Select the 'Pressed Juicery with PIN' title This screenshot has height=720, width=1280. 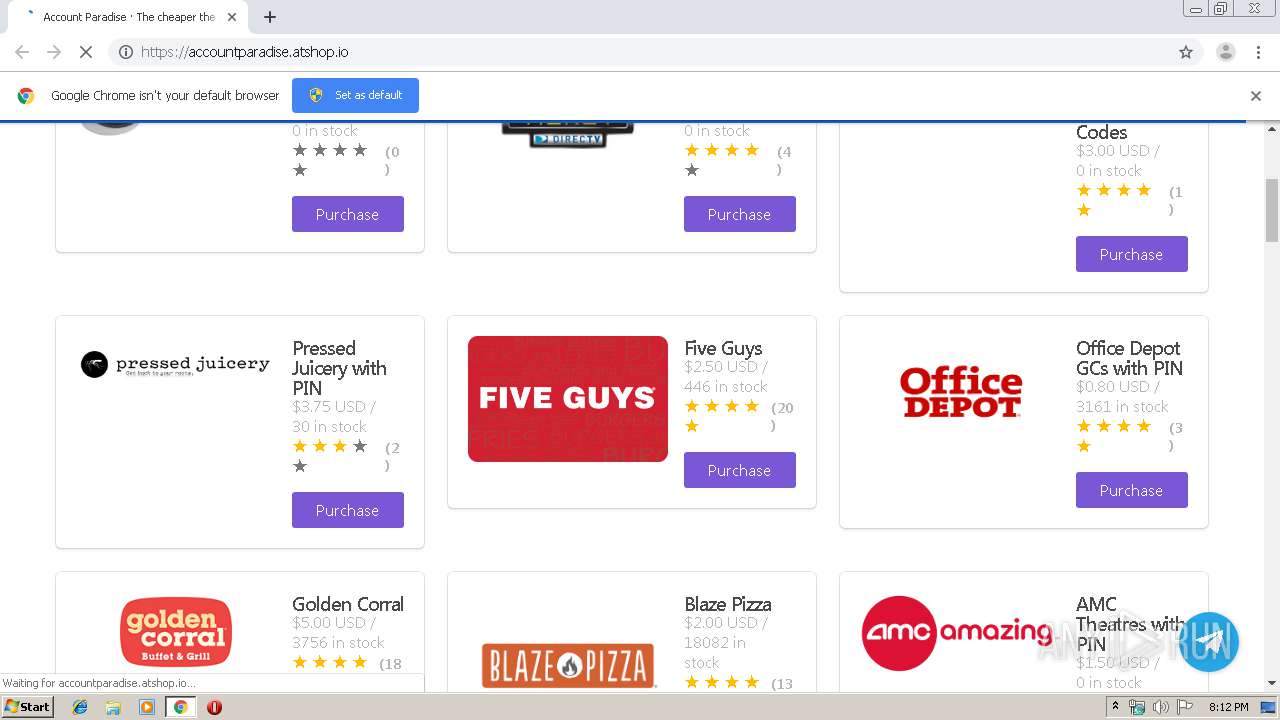pyautogui.click(x=339, y=368)
